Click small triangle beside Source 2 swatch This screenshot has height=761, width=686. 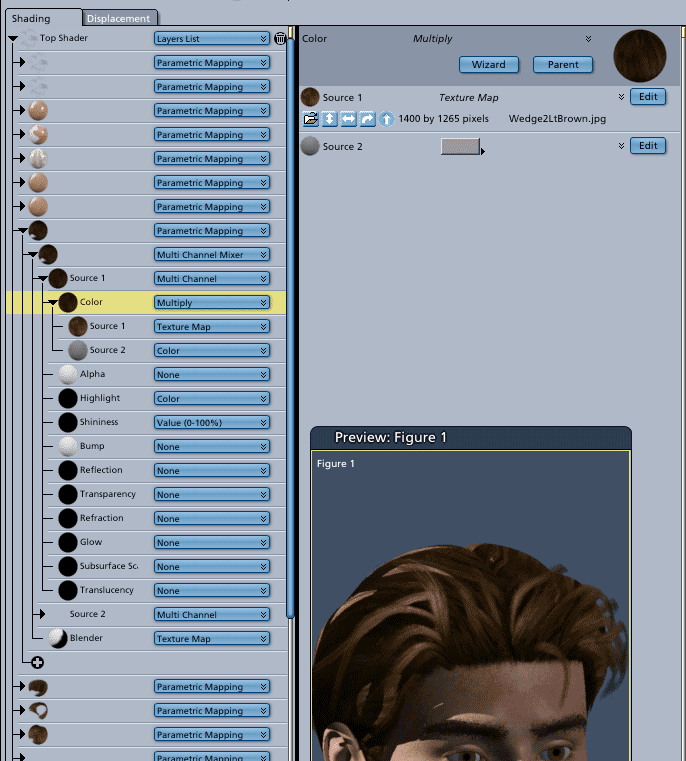483,151
